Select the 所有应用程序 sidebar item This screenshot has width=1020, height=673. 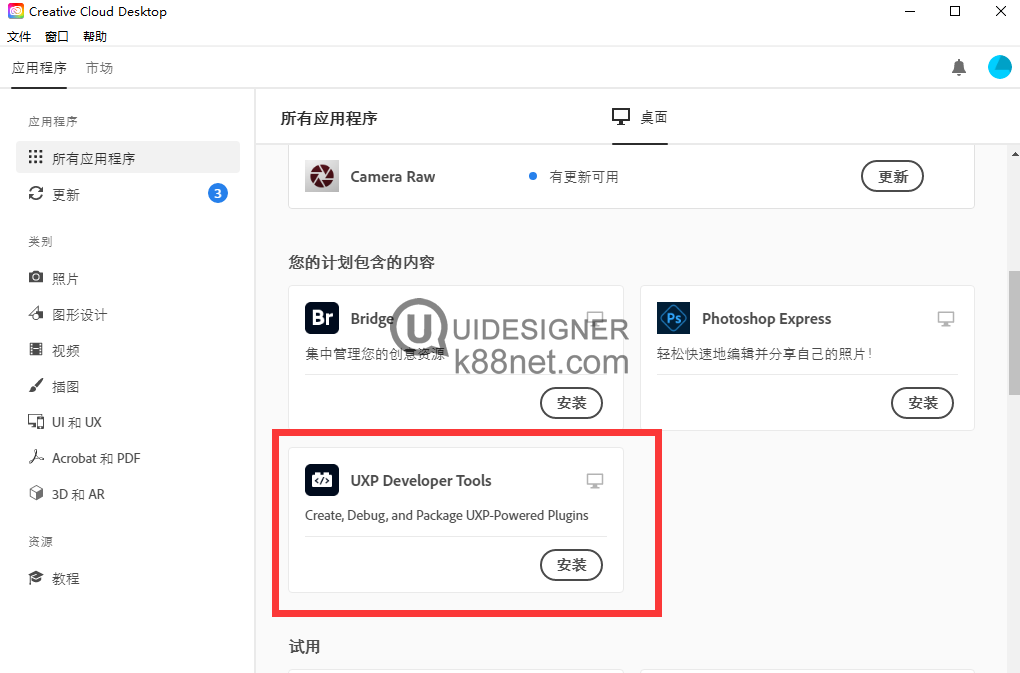pyautogui.click(x=128, y=158)
